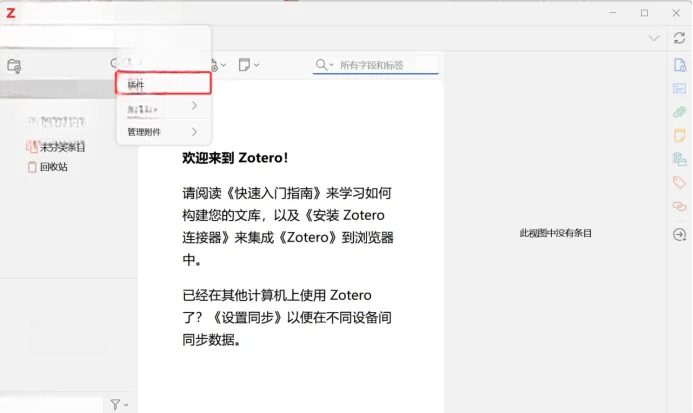
Task: Open the tab list chevron near the sync icon
Action: tap(654, 38)
